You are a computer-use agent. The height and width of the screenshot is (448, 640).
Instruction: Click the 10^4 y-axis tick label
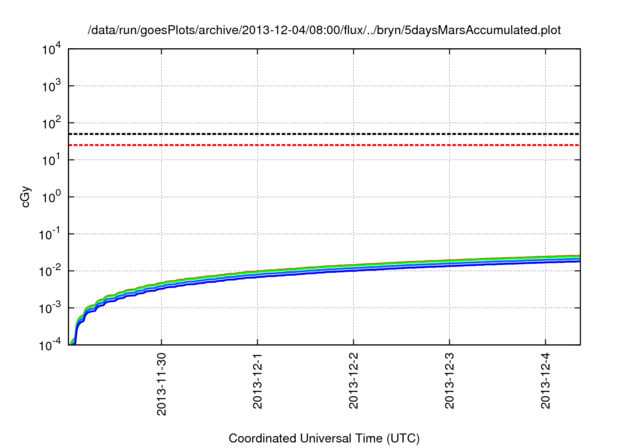51,49
